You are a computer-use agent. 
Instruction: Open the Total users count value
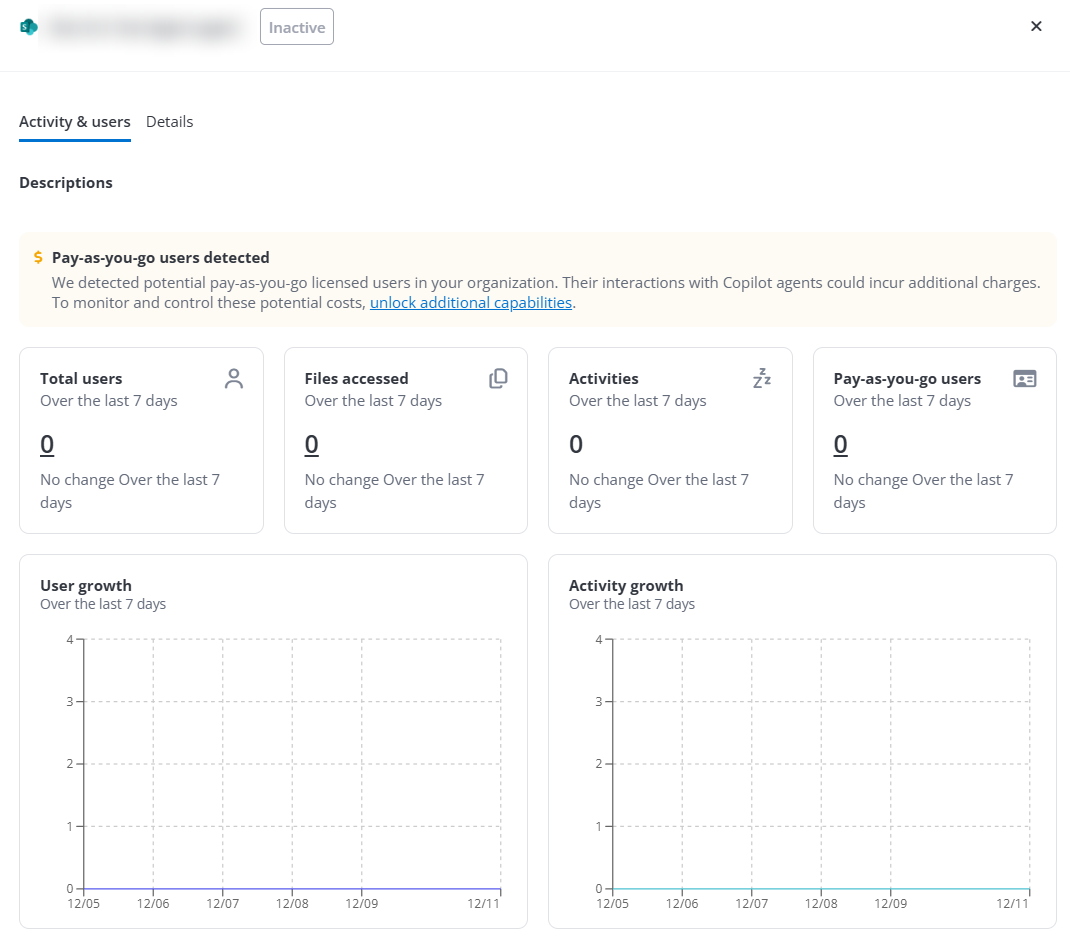47,444
